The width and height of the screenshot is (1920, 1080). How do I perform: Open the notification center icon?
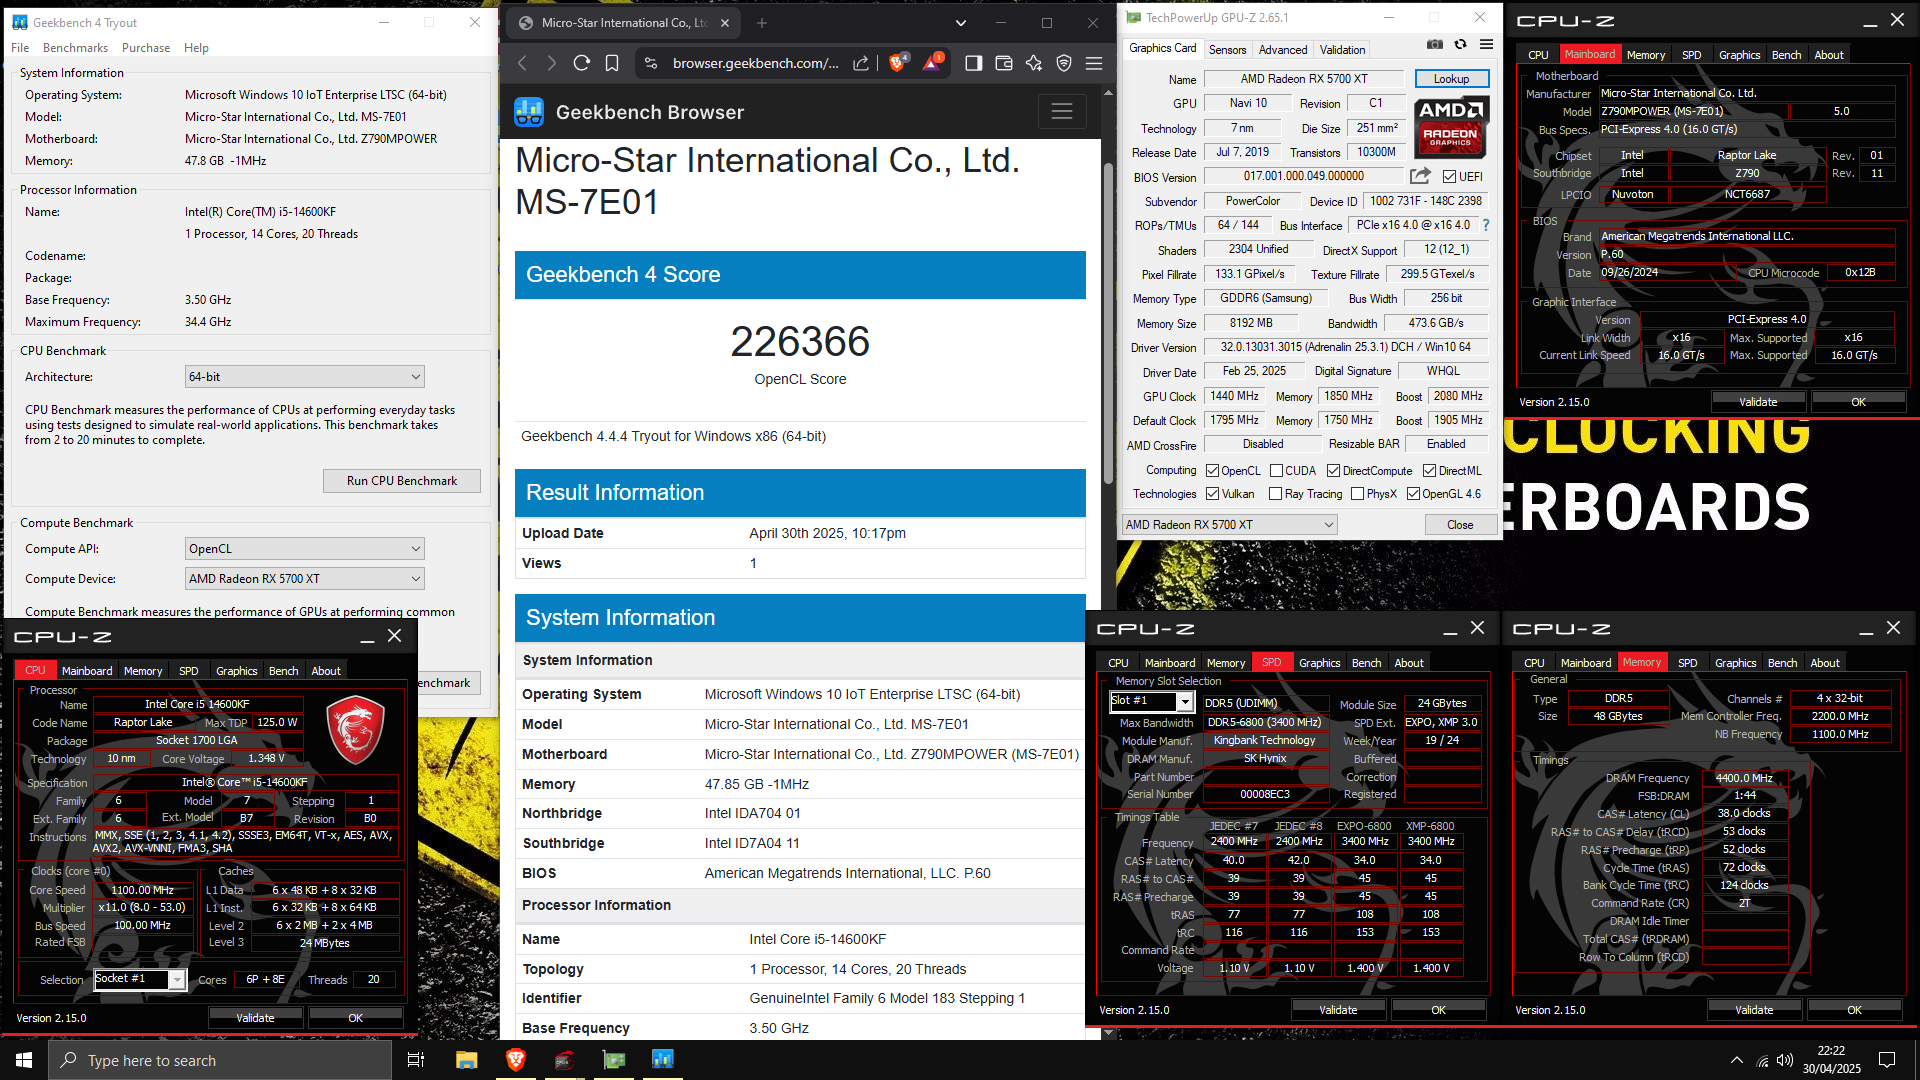click(1887, 1060)
